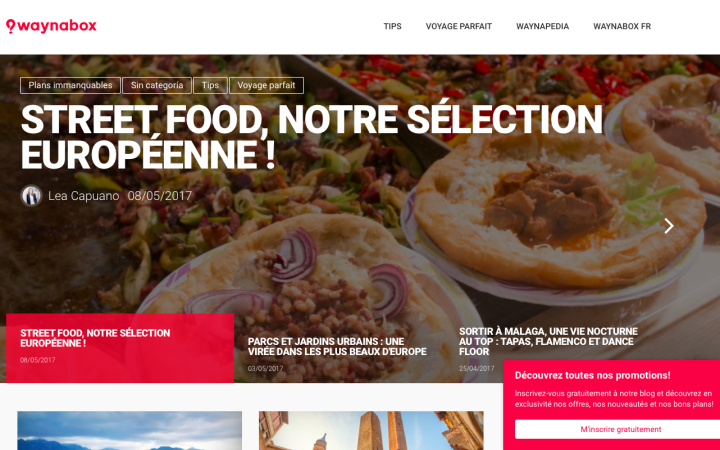Open the TIPS menu item
720x450 pixels.
393,27
